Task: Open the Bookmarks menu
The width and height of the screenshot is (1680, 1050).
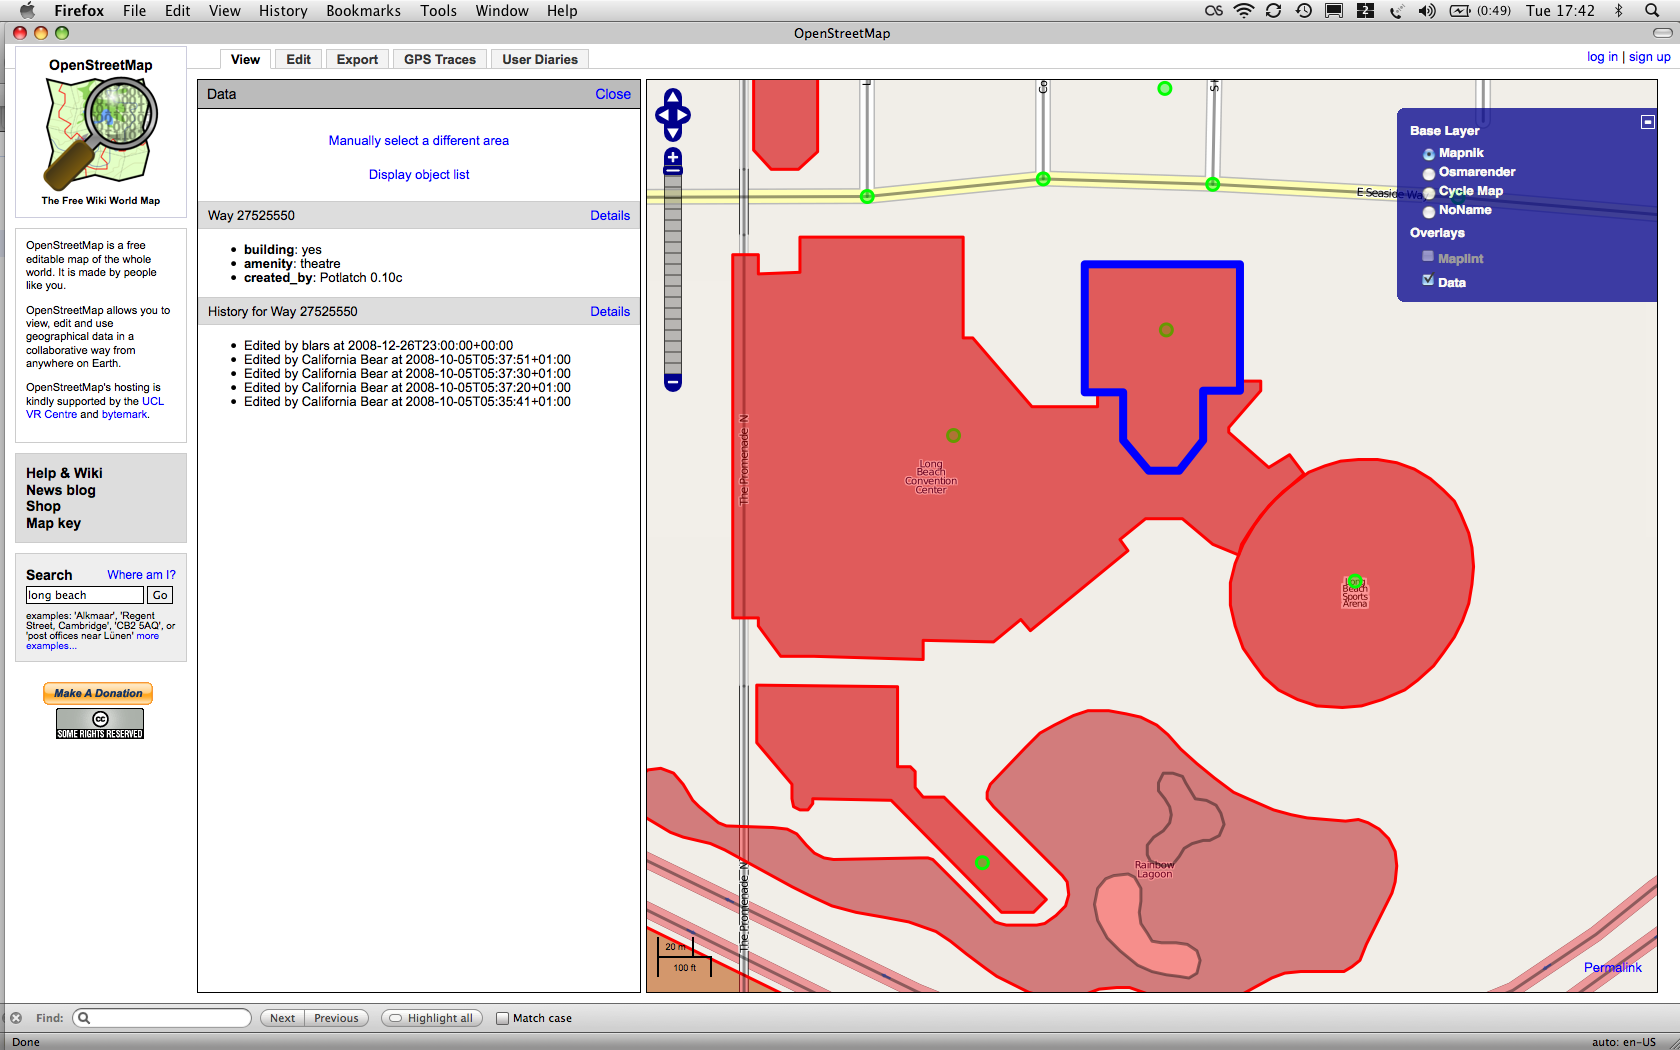Action: click(x=363, y=11)
